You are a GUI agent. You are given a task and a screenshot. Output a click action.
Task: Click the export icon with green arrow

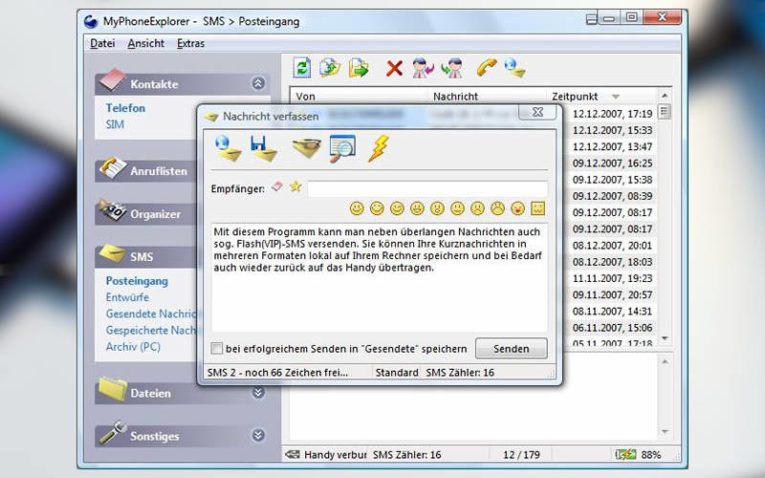pos(359,68)
